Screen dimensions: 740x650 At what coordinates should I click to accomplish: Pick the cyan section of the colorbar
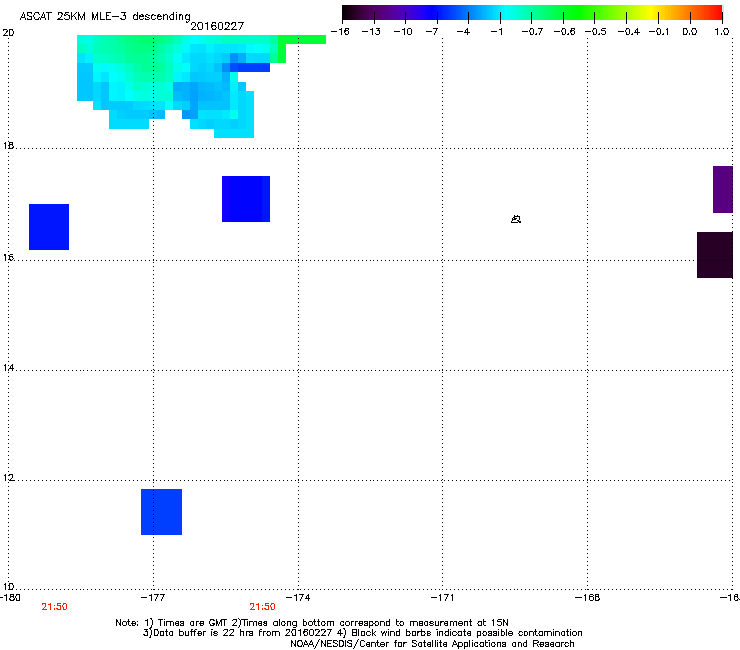505,12
